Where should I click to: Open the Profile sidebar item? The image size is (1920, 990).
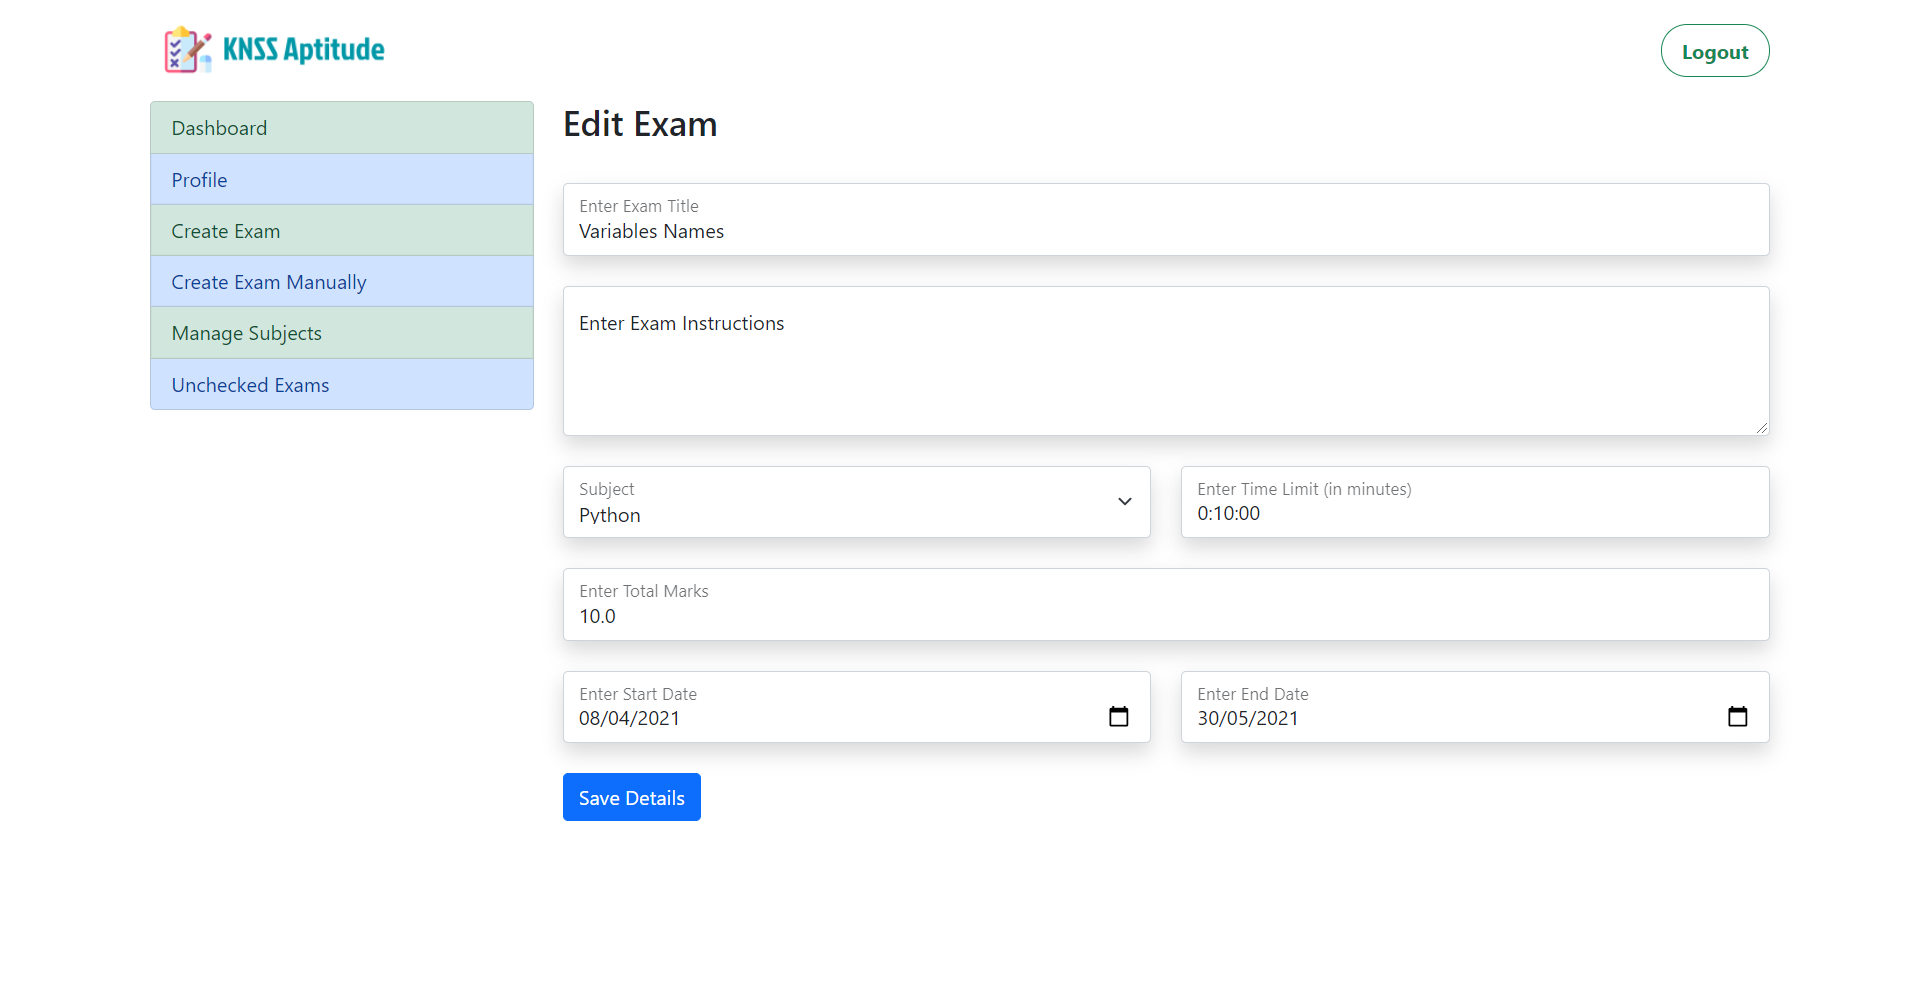pos(341,180)
